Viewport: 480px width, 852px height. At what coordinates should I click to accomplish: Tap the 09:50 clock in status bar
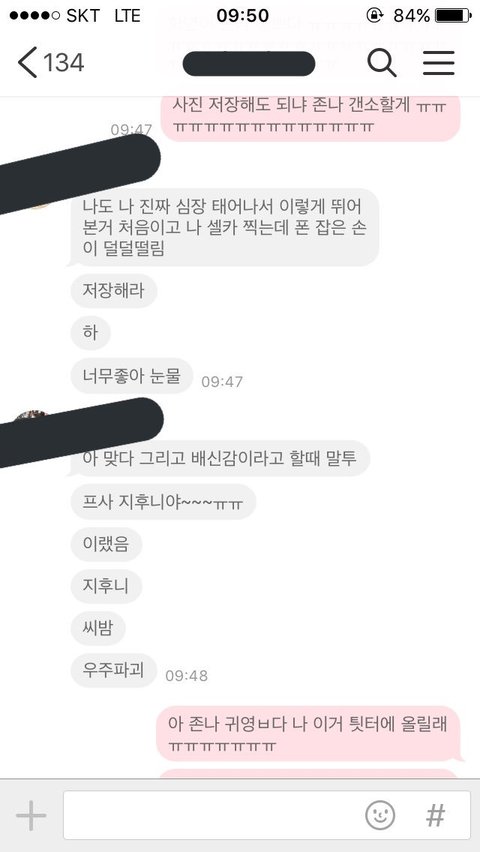click(242, 16)
